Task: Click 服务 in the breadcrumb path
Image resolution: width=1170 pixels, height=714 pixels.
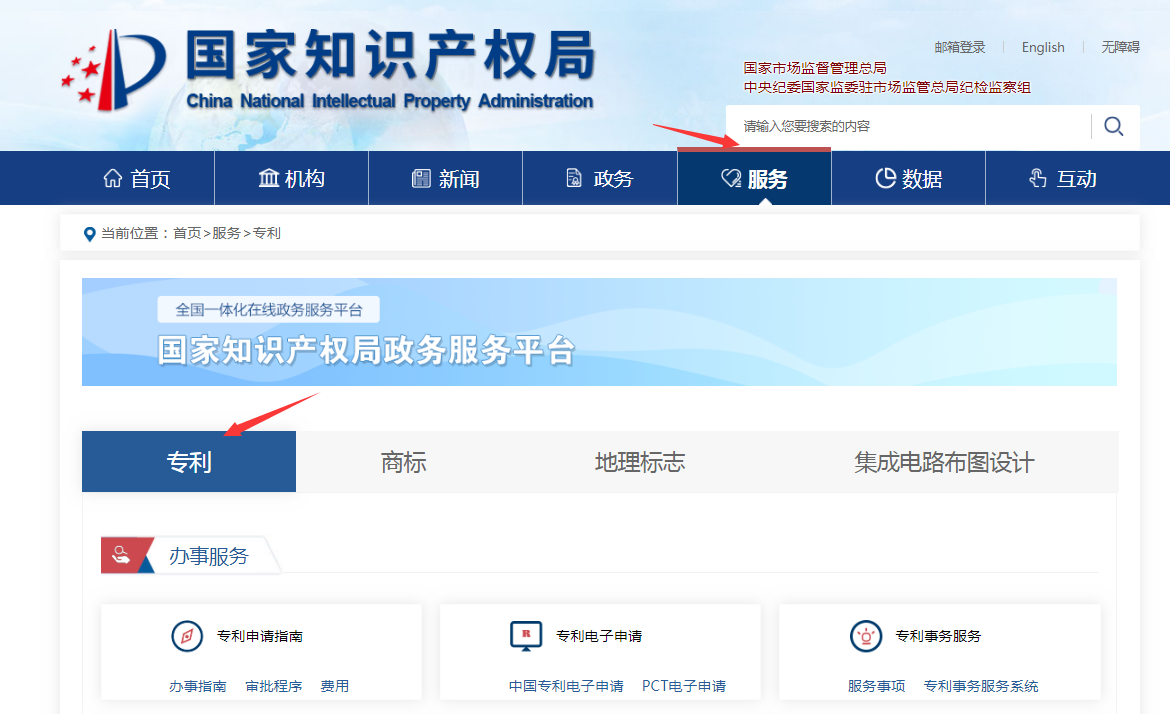Action: tap(227, 234)
